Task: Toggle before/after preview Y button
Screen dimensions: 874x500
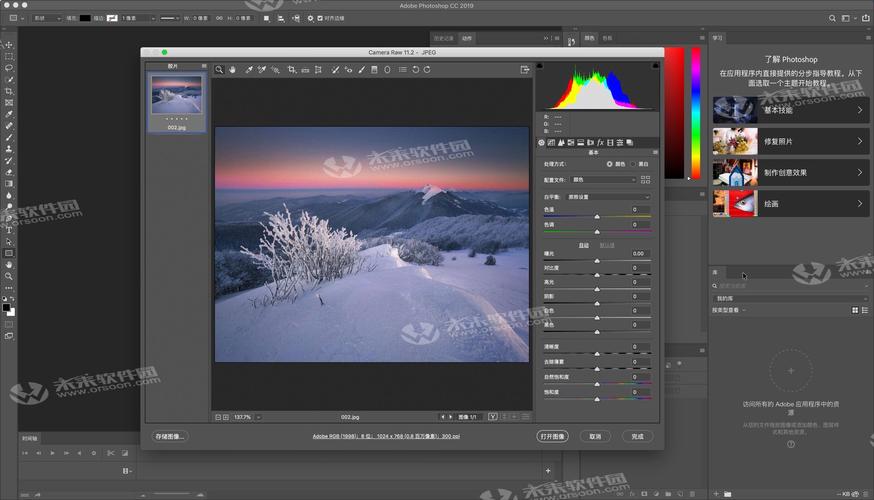Action: pyautogui.click(x=493, y=417)
